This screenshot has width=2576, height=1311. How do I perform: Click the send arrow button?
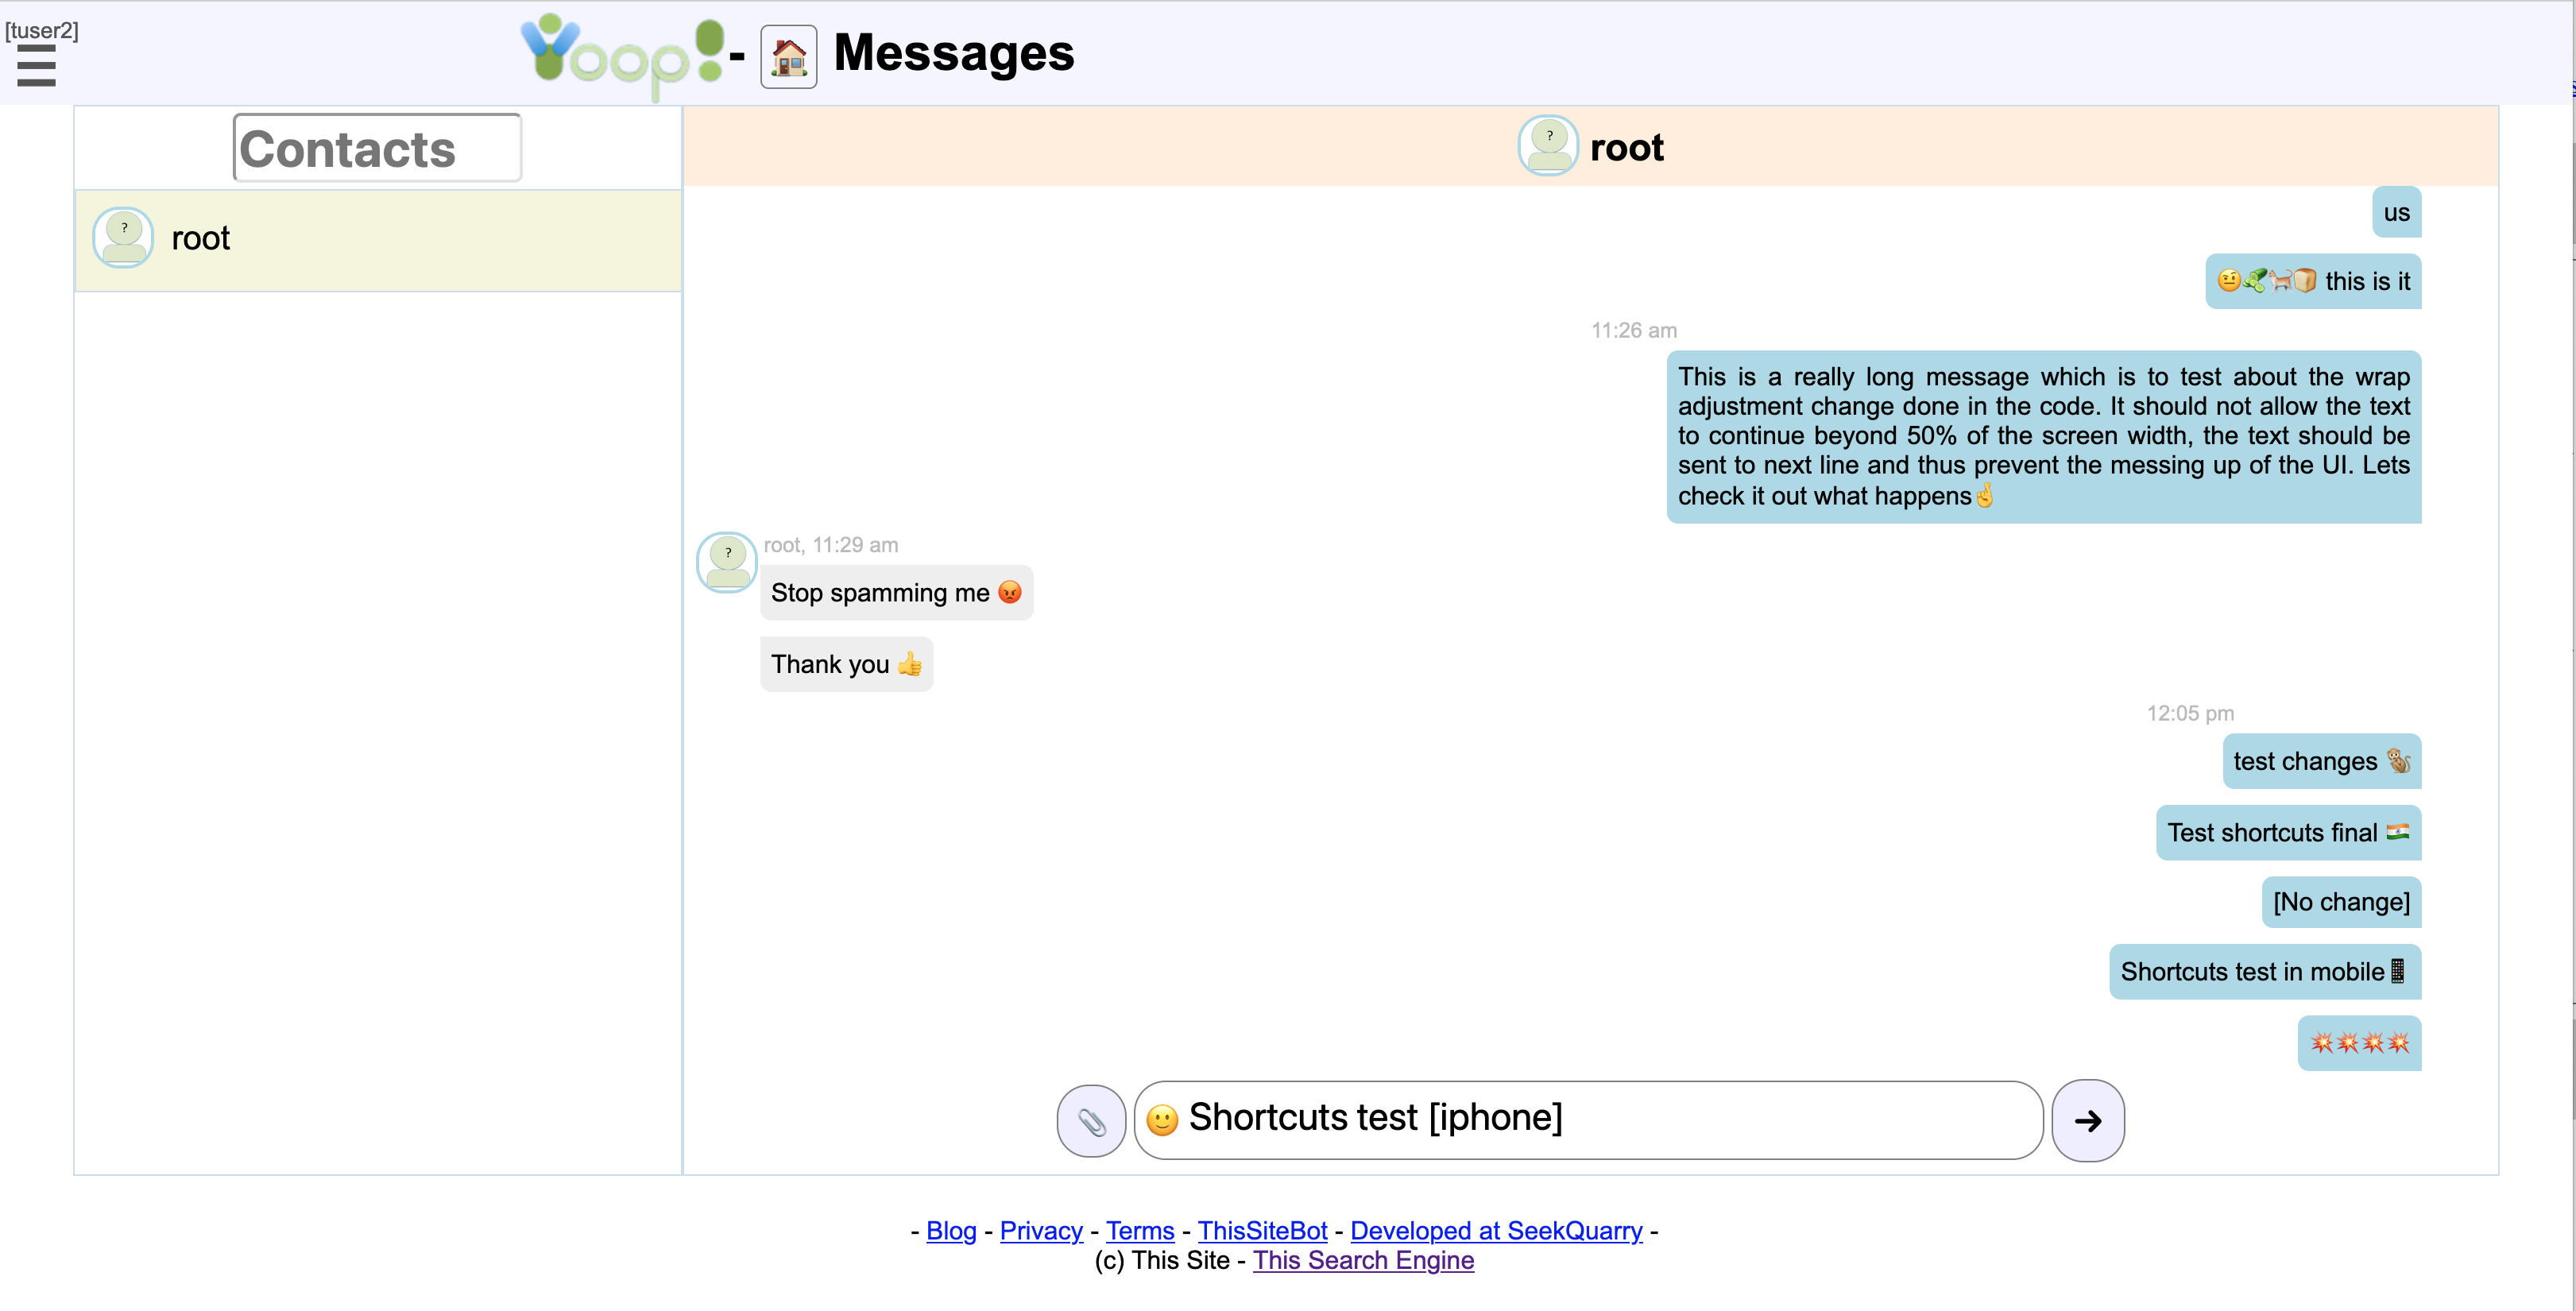(x=2088, y=1119)
